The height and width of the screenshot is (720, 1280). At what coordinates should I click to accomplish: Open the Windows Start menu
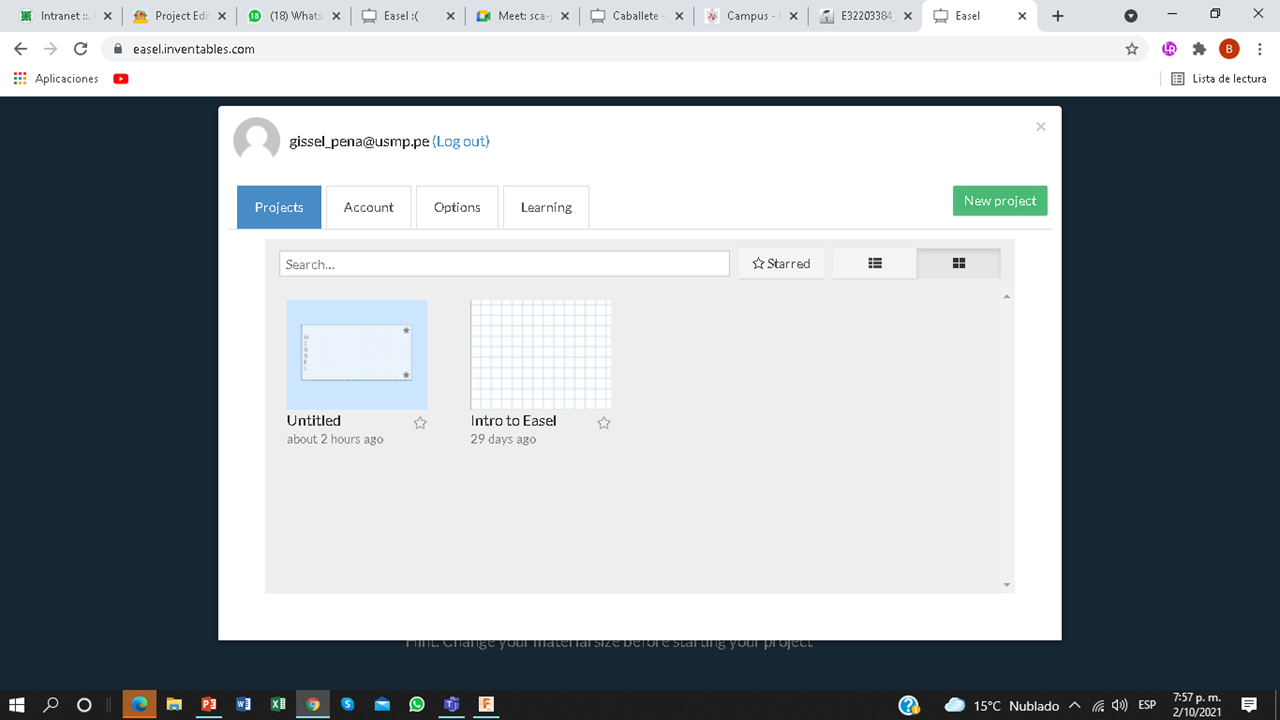(18, 704)
